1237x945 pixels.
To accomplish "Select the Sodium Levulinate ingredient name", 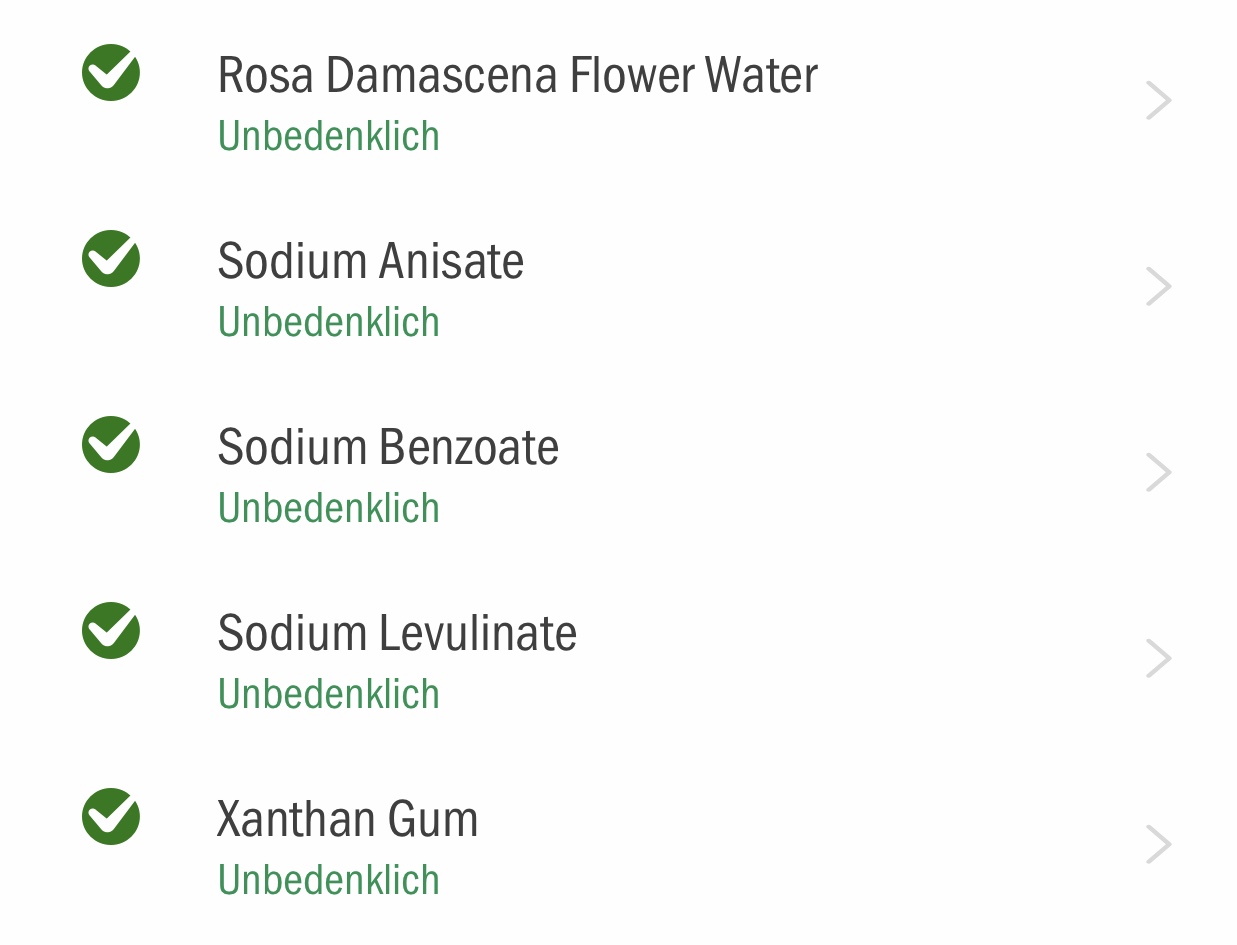I will [x=397, y=633].
